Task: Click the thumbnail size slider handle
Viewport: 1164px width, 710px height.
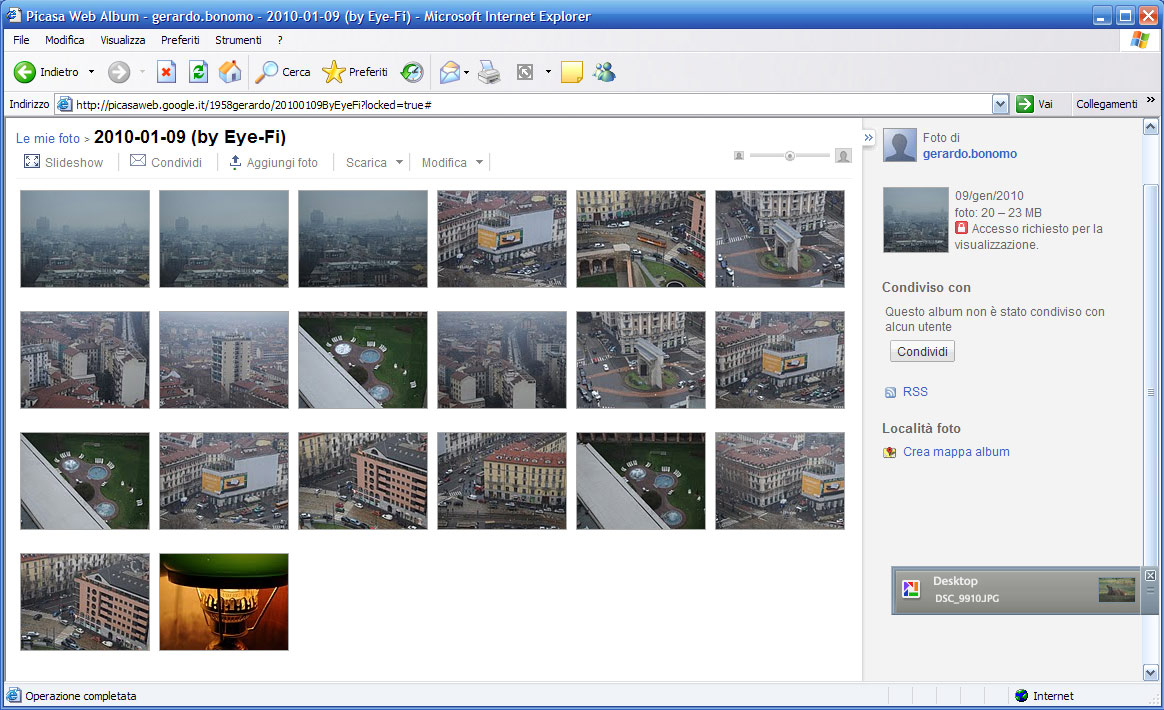Action: point(790,156)
